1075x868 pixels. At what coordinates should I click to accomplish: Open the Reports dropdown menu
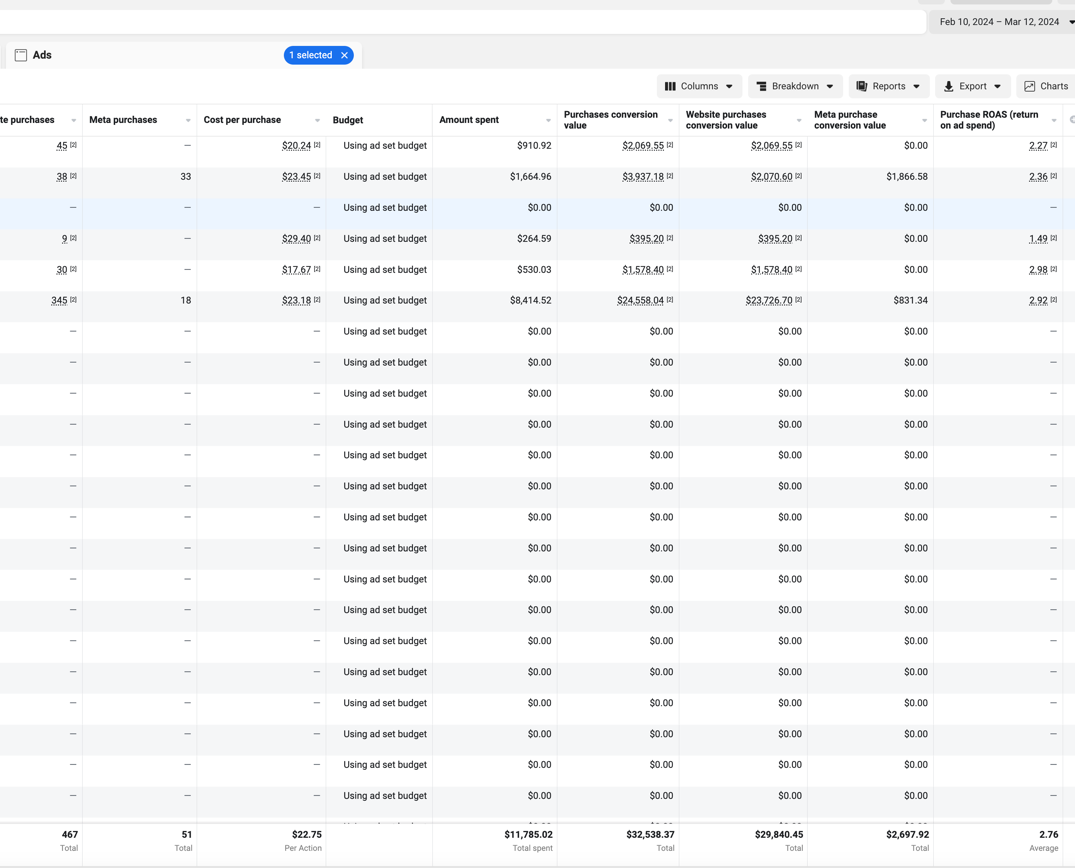889,86
